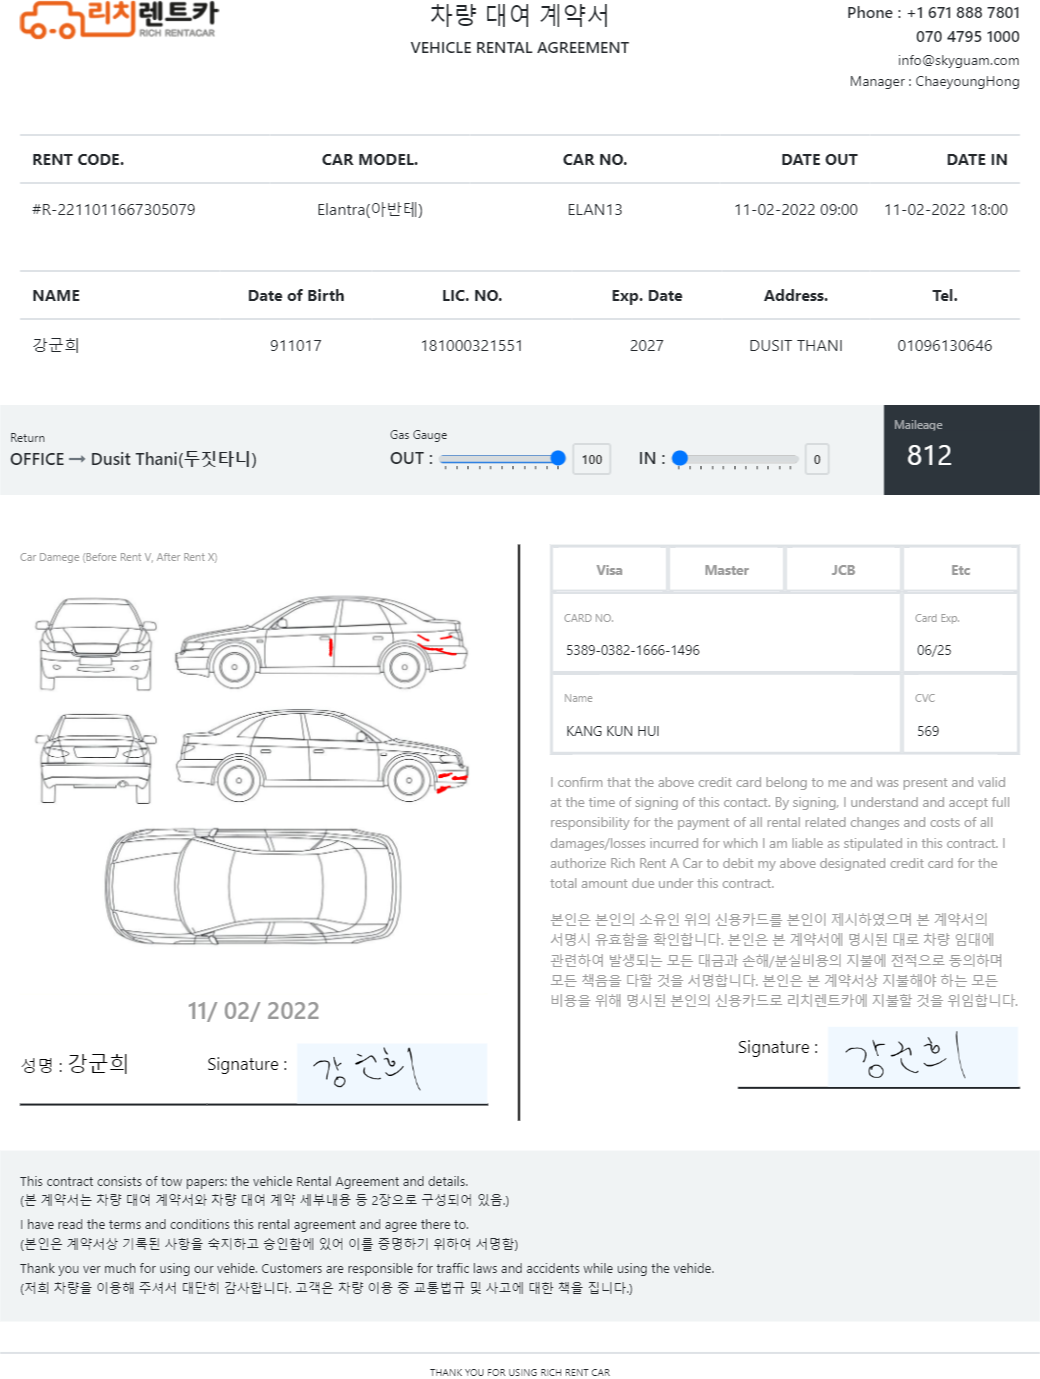Click the CVC field
Image resolution: width=1040 pixels, height=1379 pixels.
960,713
